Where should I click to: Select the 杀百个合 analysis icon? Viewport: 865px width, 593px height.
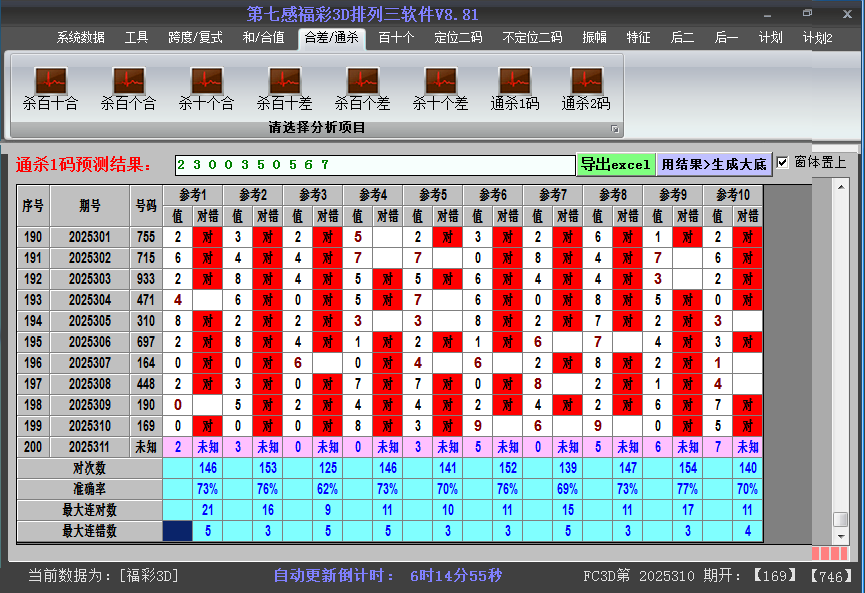coord(127,85)
